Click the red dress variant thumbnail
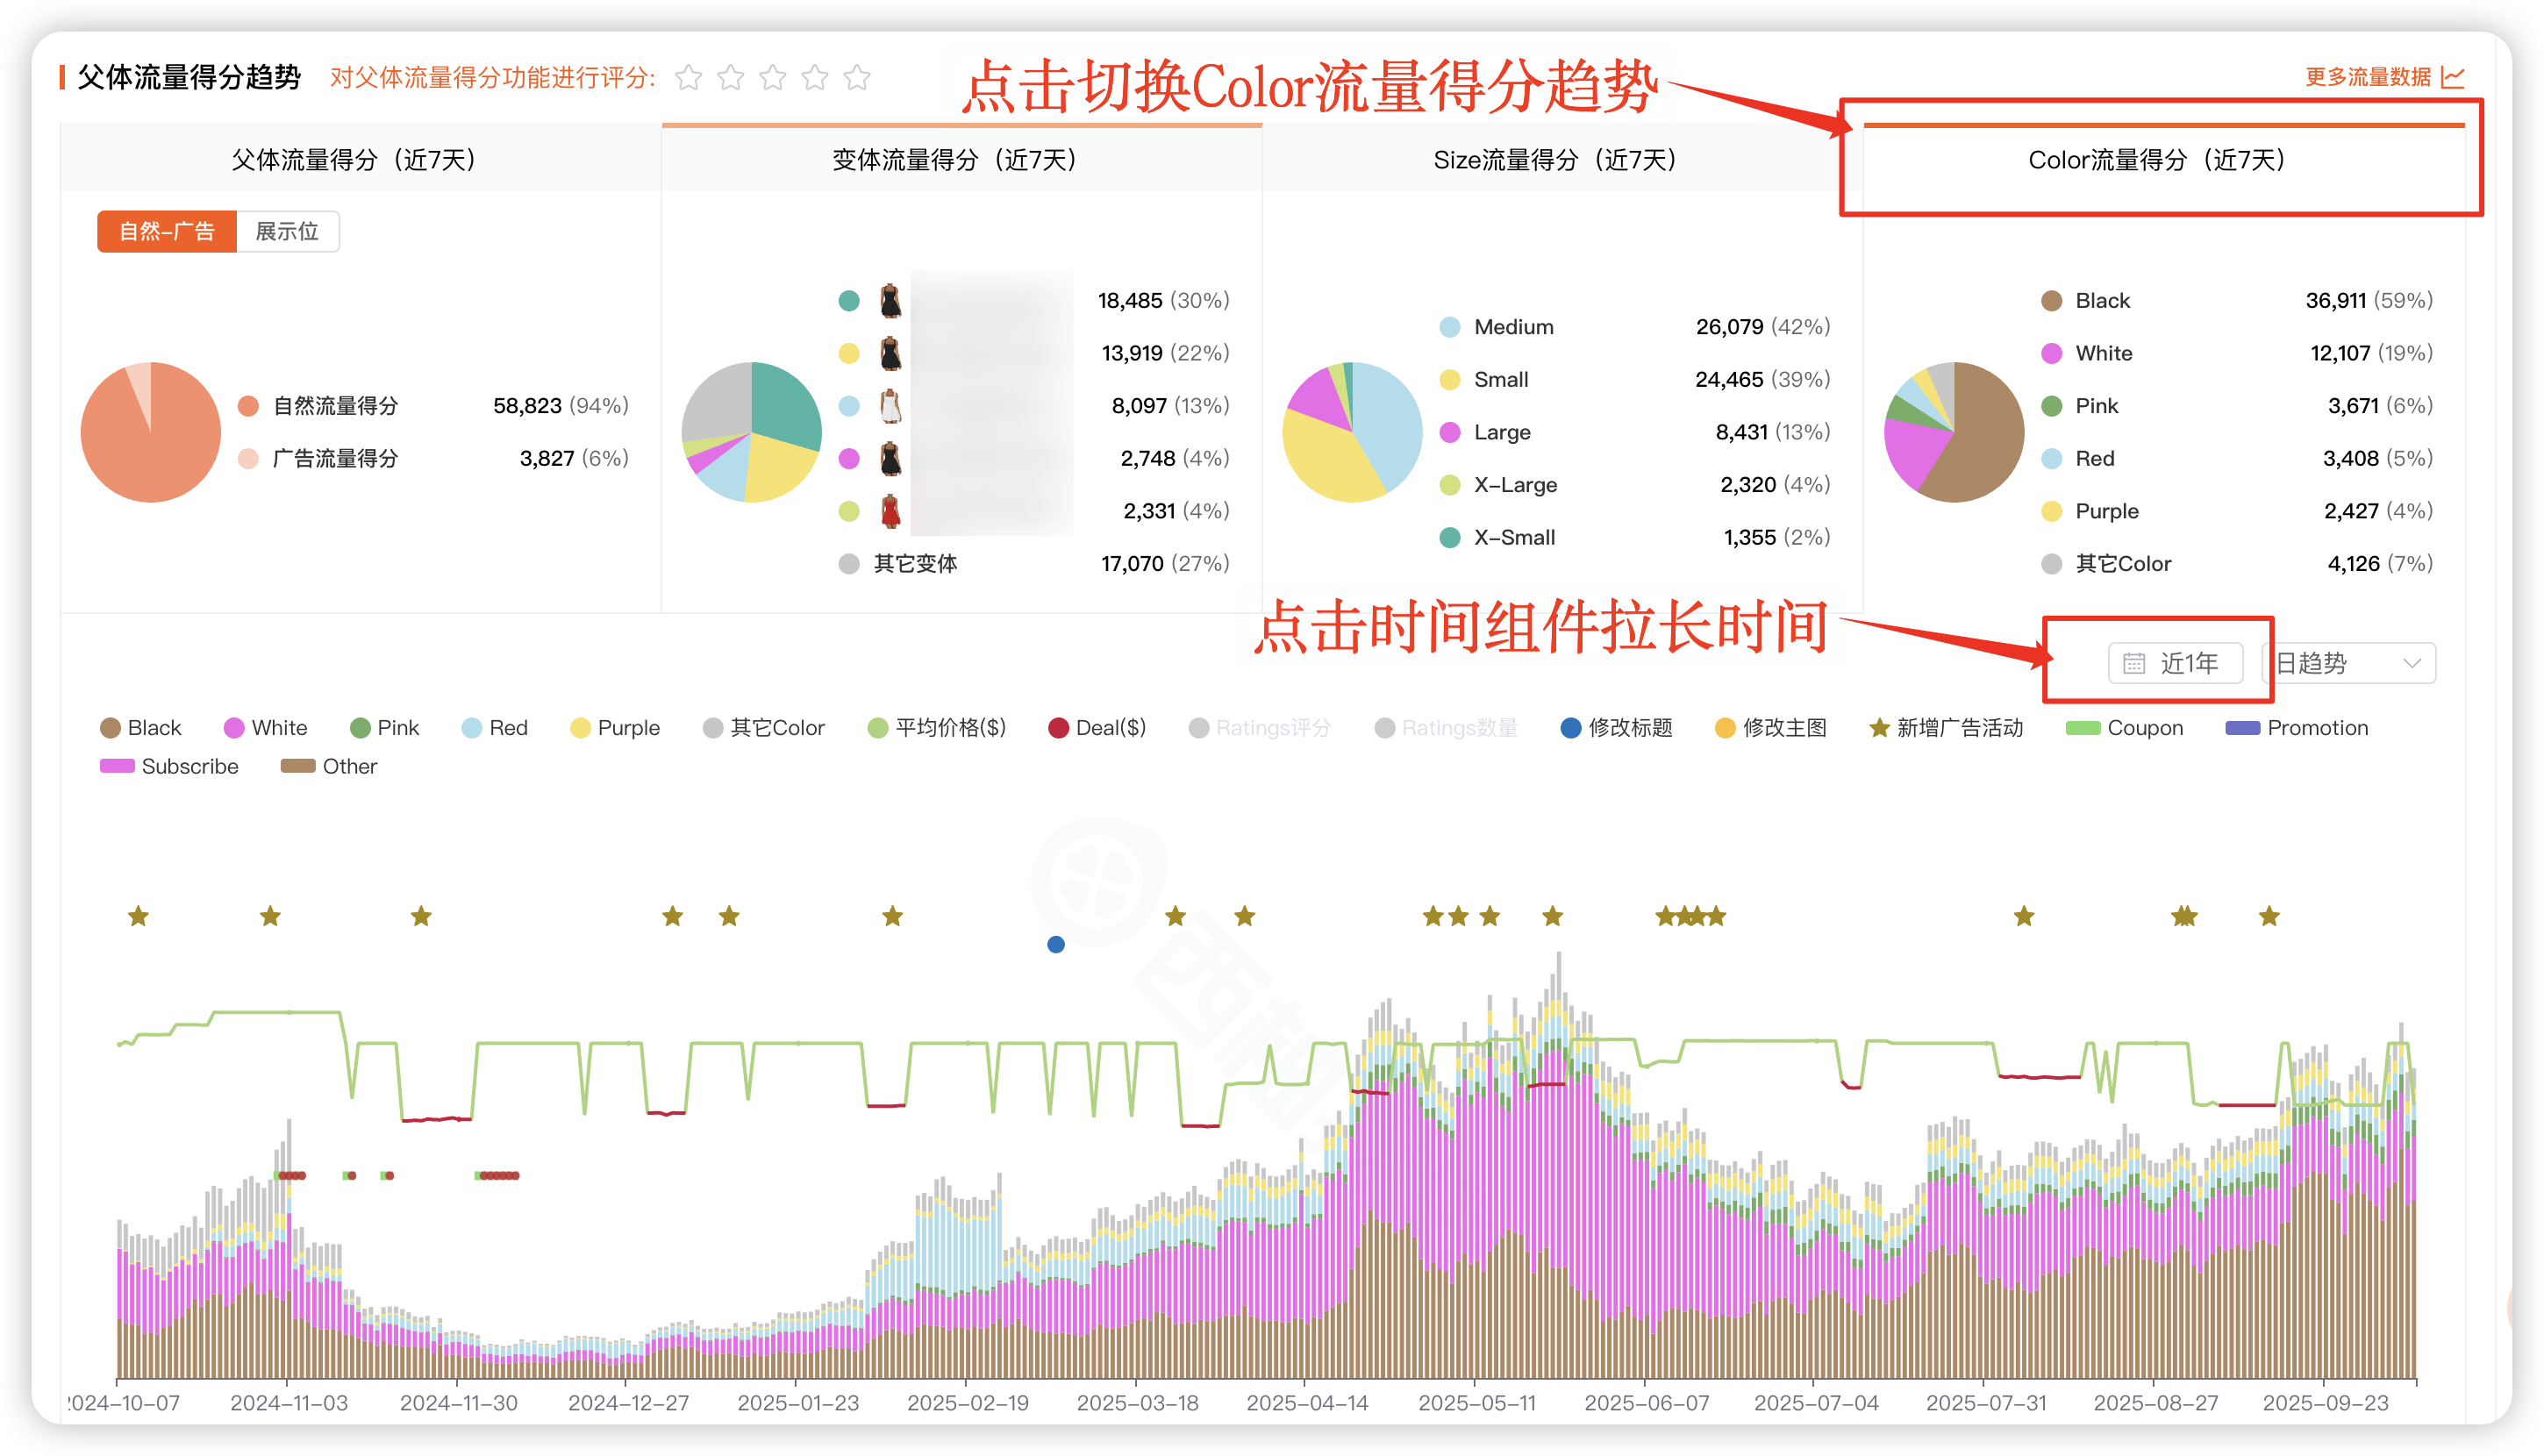The width and height of the screenshot is (2544, 1456). (890, 511)
